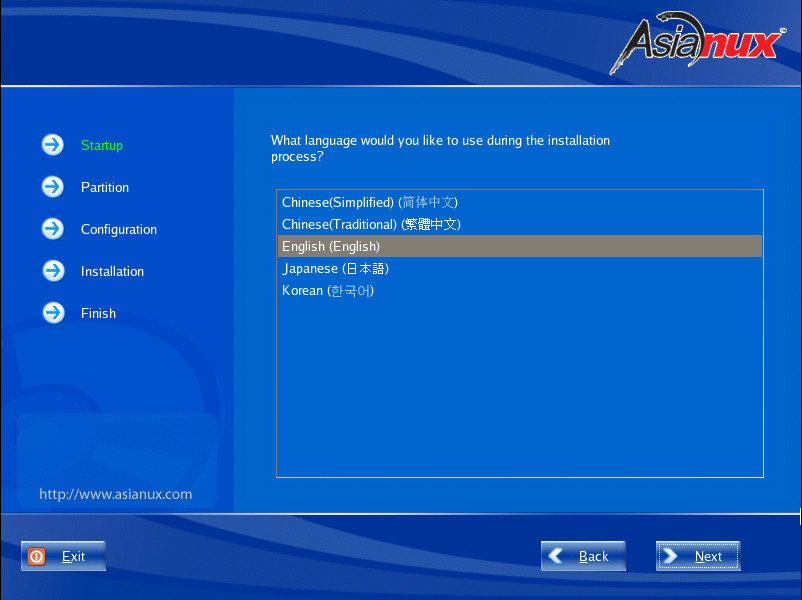802x600 pixels.
Task: Click the warning icon on the Exit button
Action: (x=37, y=556)
